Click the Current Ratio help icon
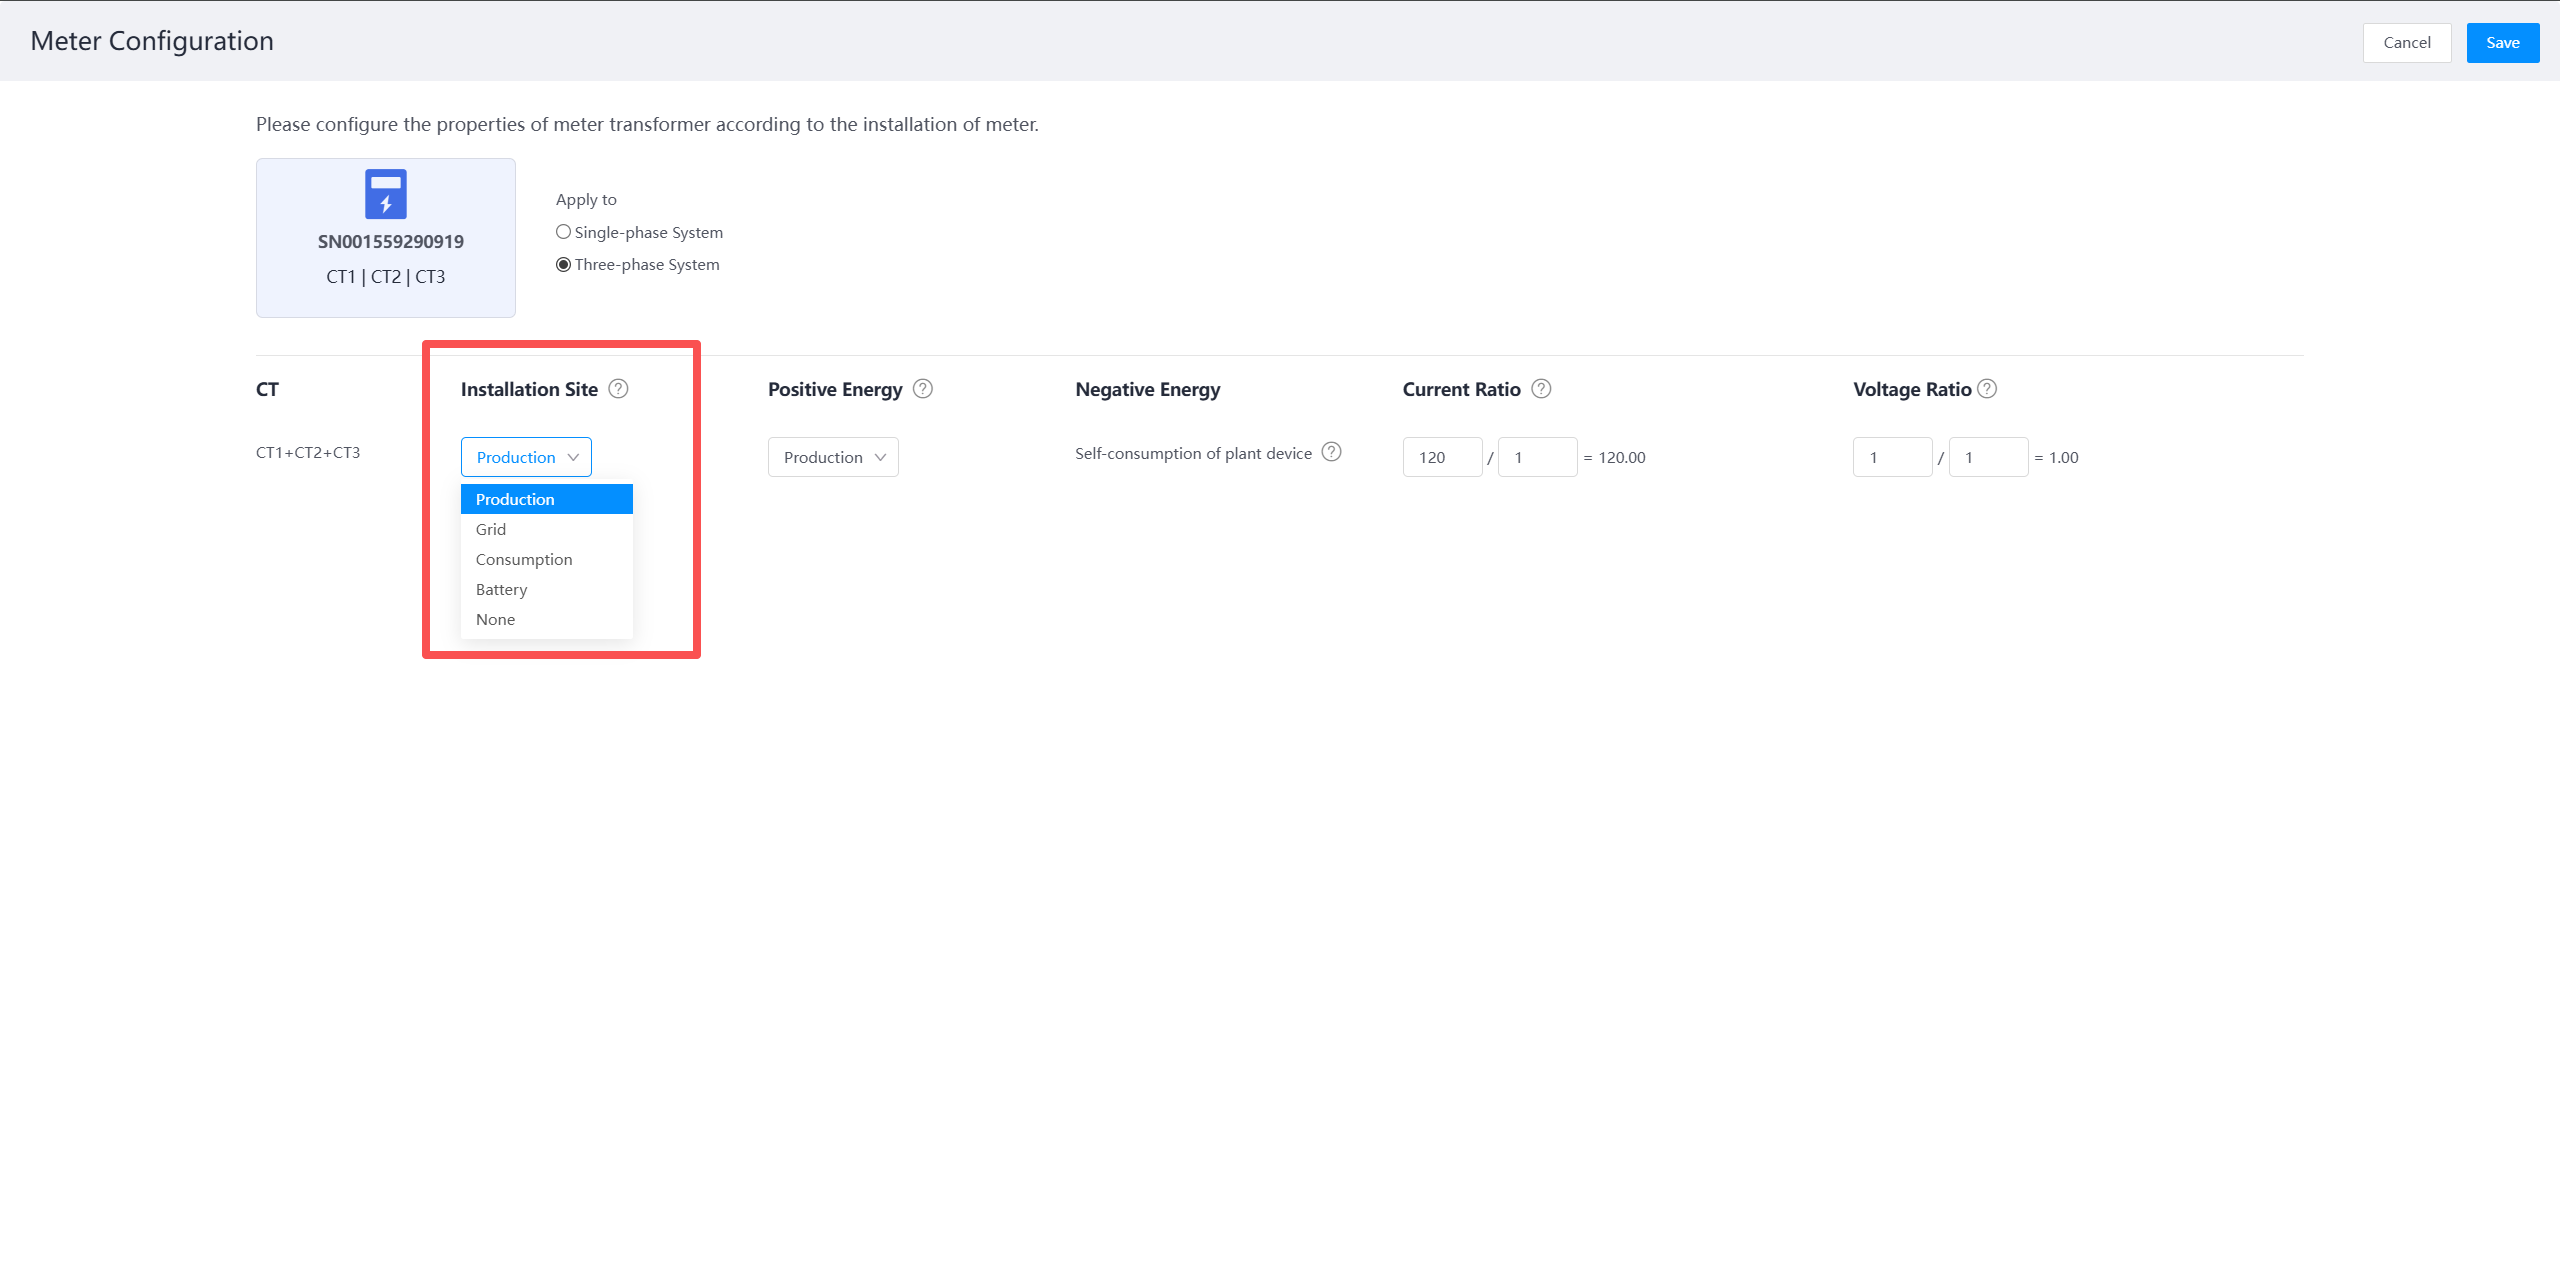2560x1272 pixels. pos(1541,389)
